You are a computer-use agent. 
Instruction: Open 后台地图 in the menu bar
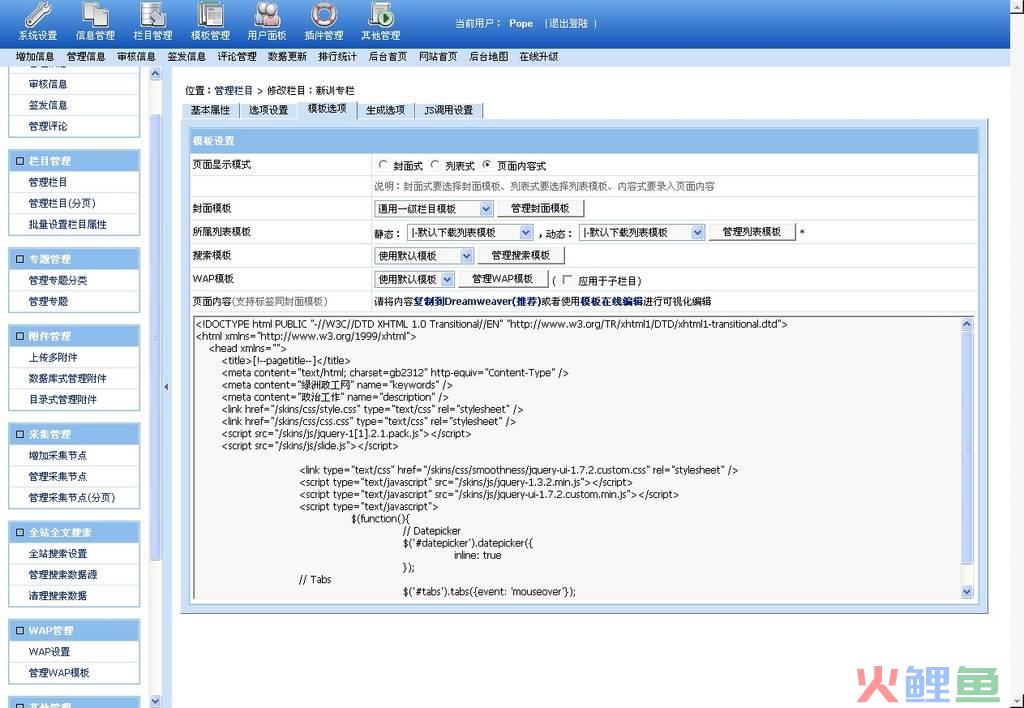tap(488, 57)
